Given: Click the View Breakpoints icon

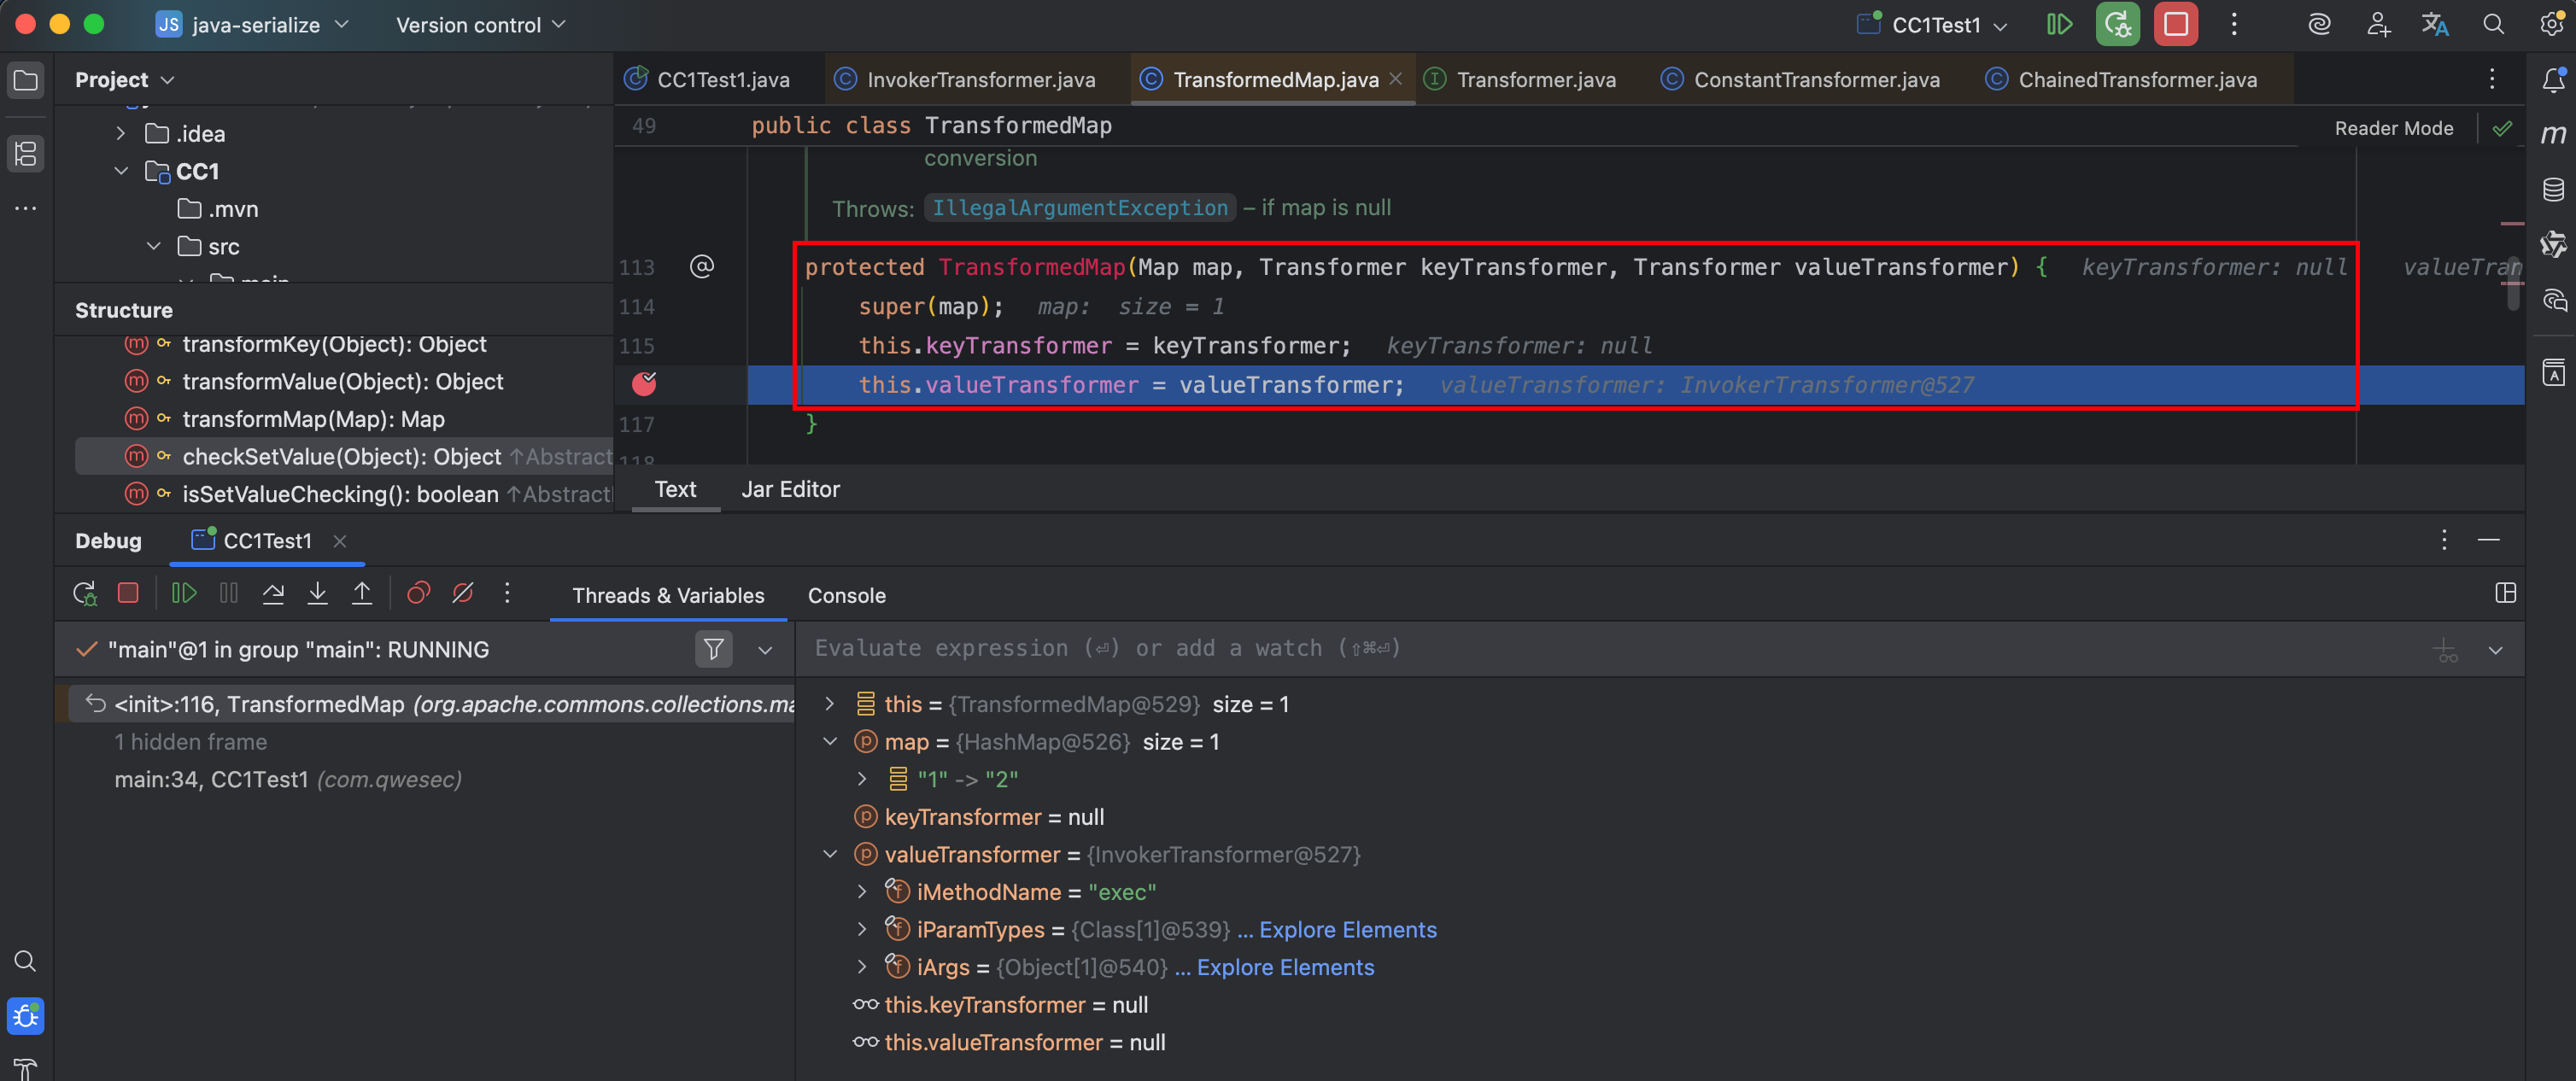Looking at the screenshot, I should click(418, 593).
